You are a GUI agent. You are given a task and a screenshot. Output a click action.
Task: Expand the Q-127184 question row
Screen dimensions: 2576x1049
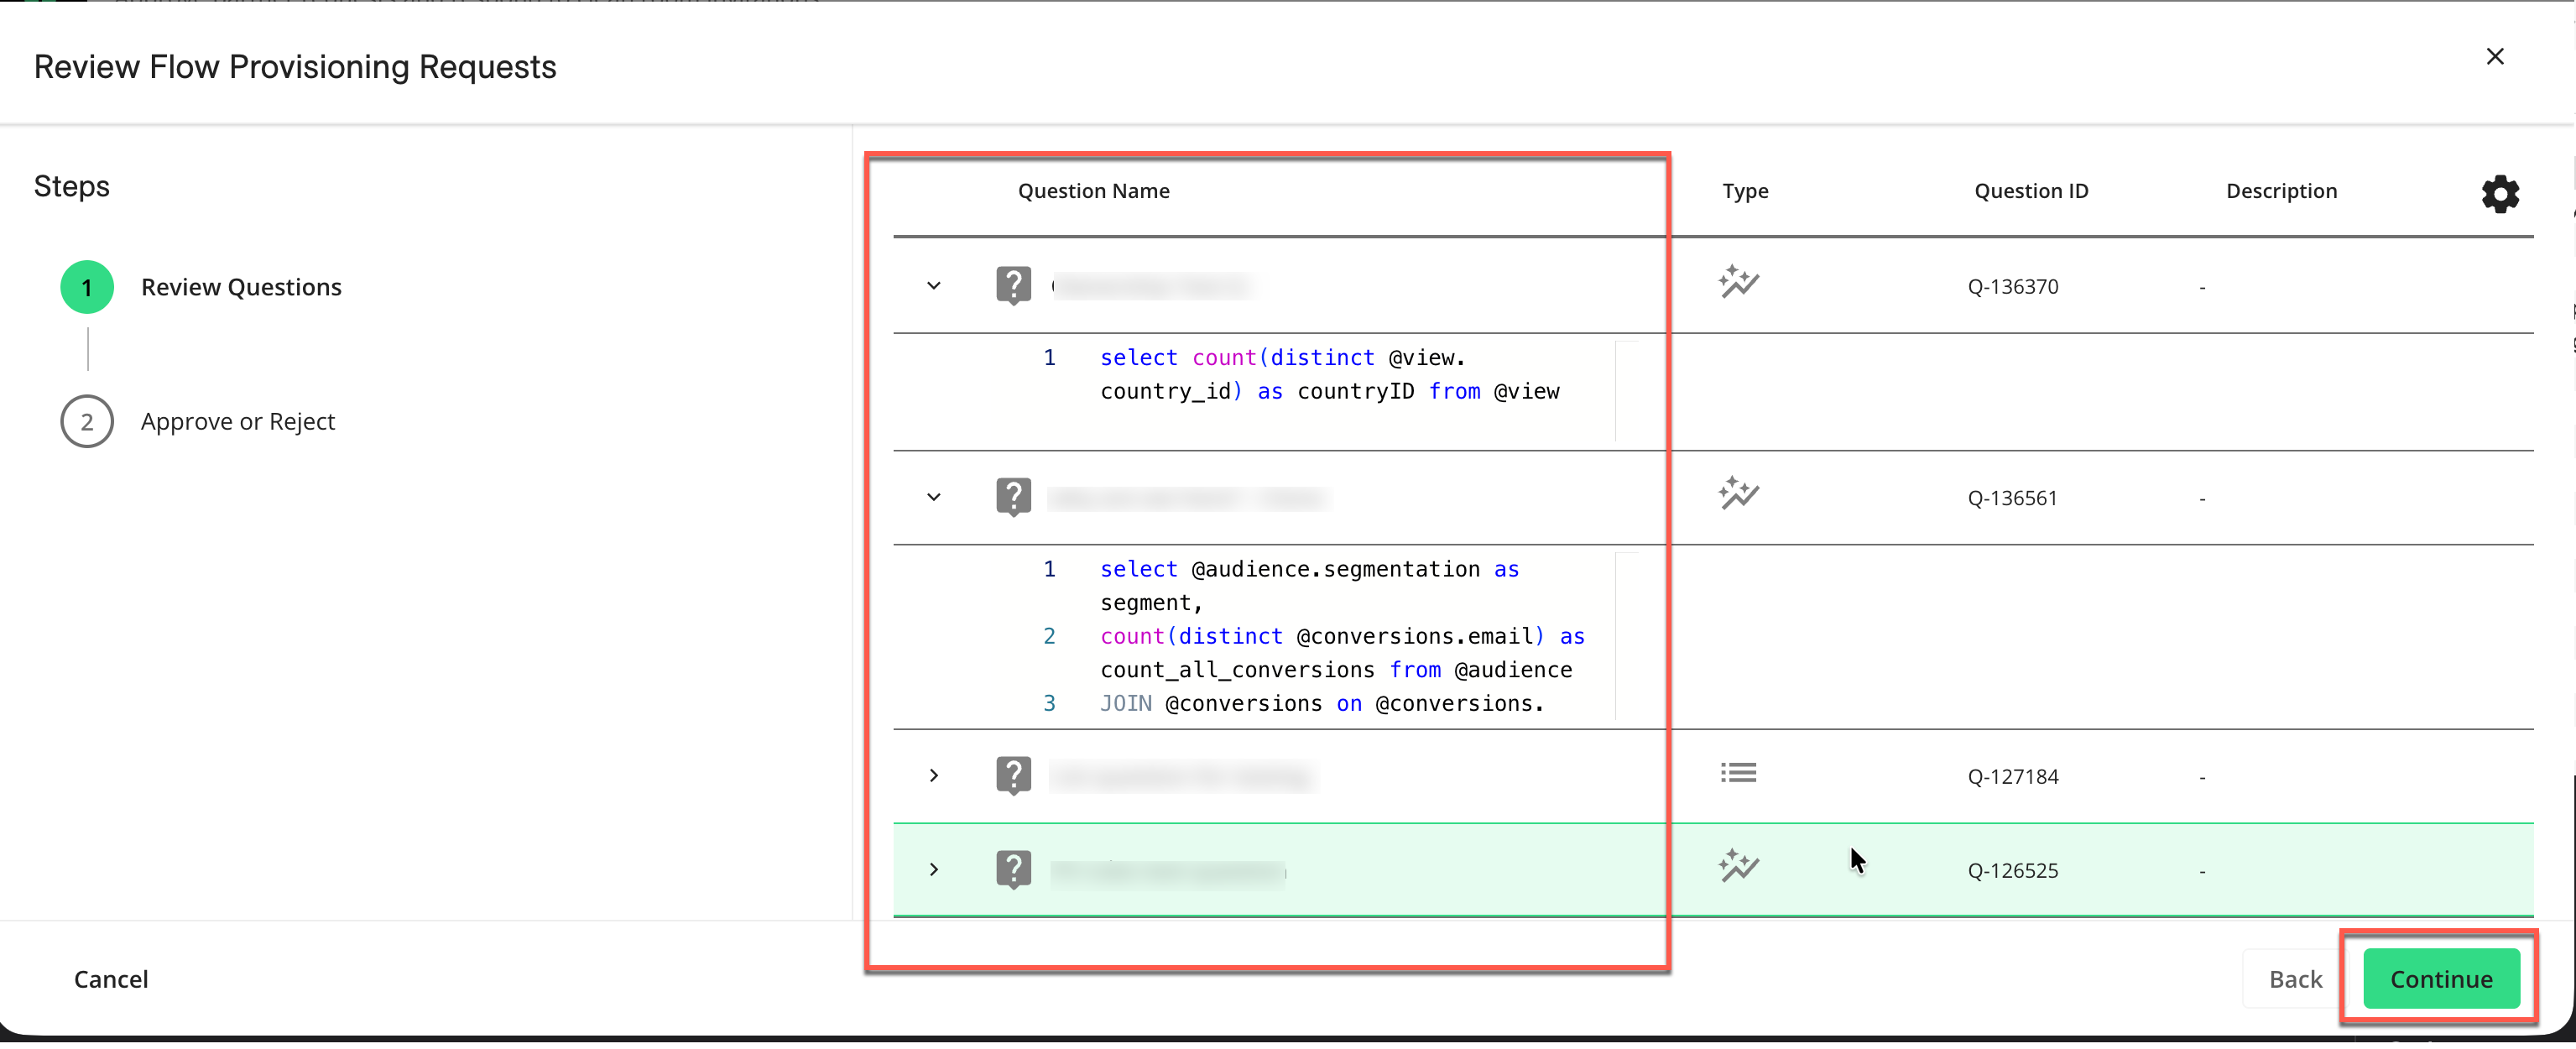(933, 776)
